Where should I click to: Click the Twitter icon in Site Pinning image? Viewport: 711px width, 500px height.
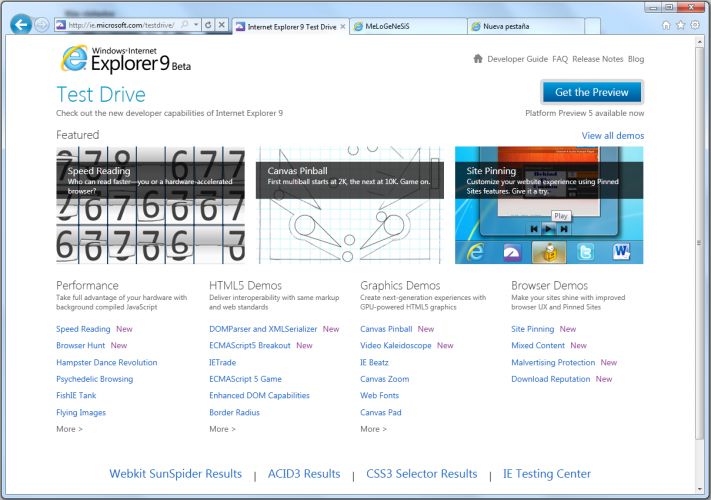585,252
